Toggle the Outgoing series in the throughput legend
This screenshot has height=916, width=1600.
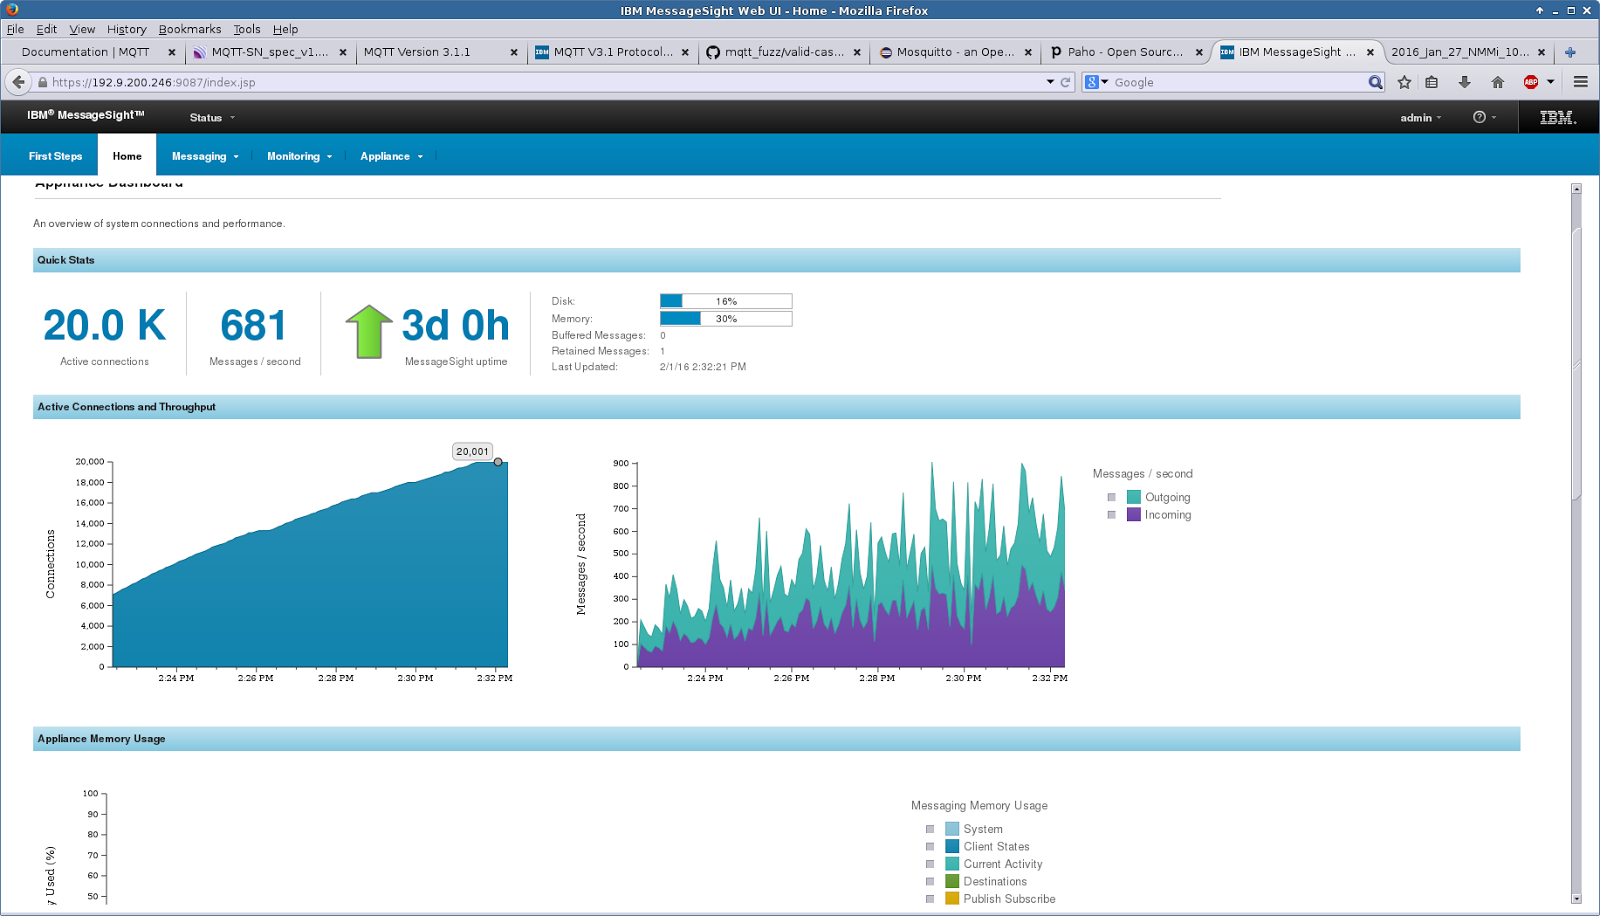(1111, 496)
